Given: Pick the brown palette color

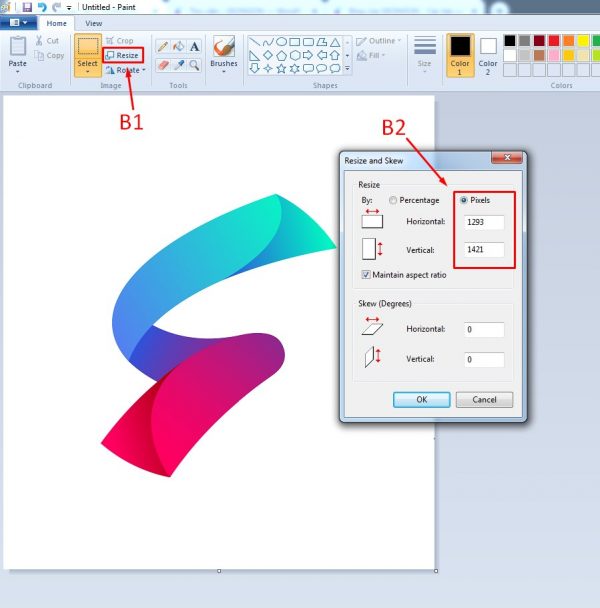Looking at the screenshot, I should pyautogui.click(x=539, y=55).
